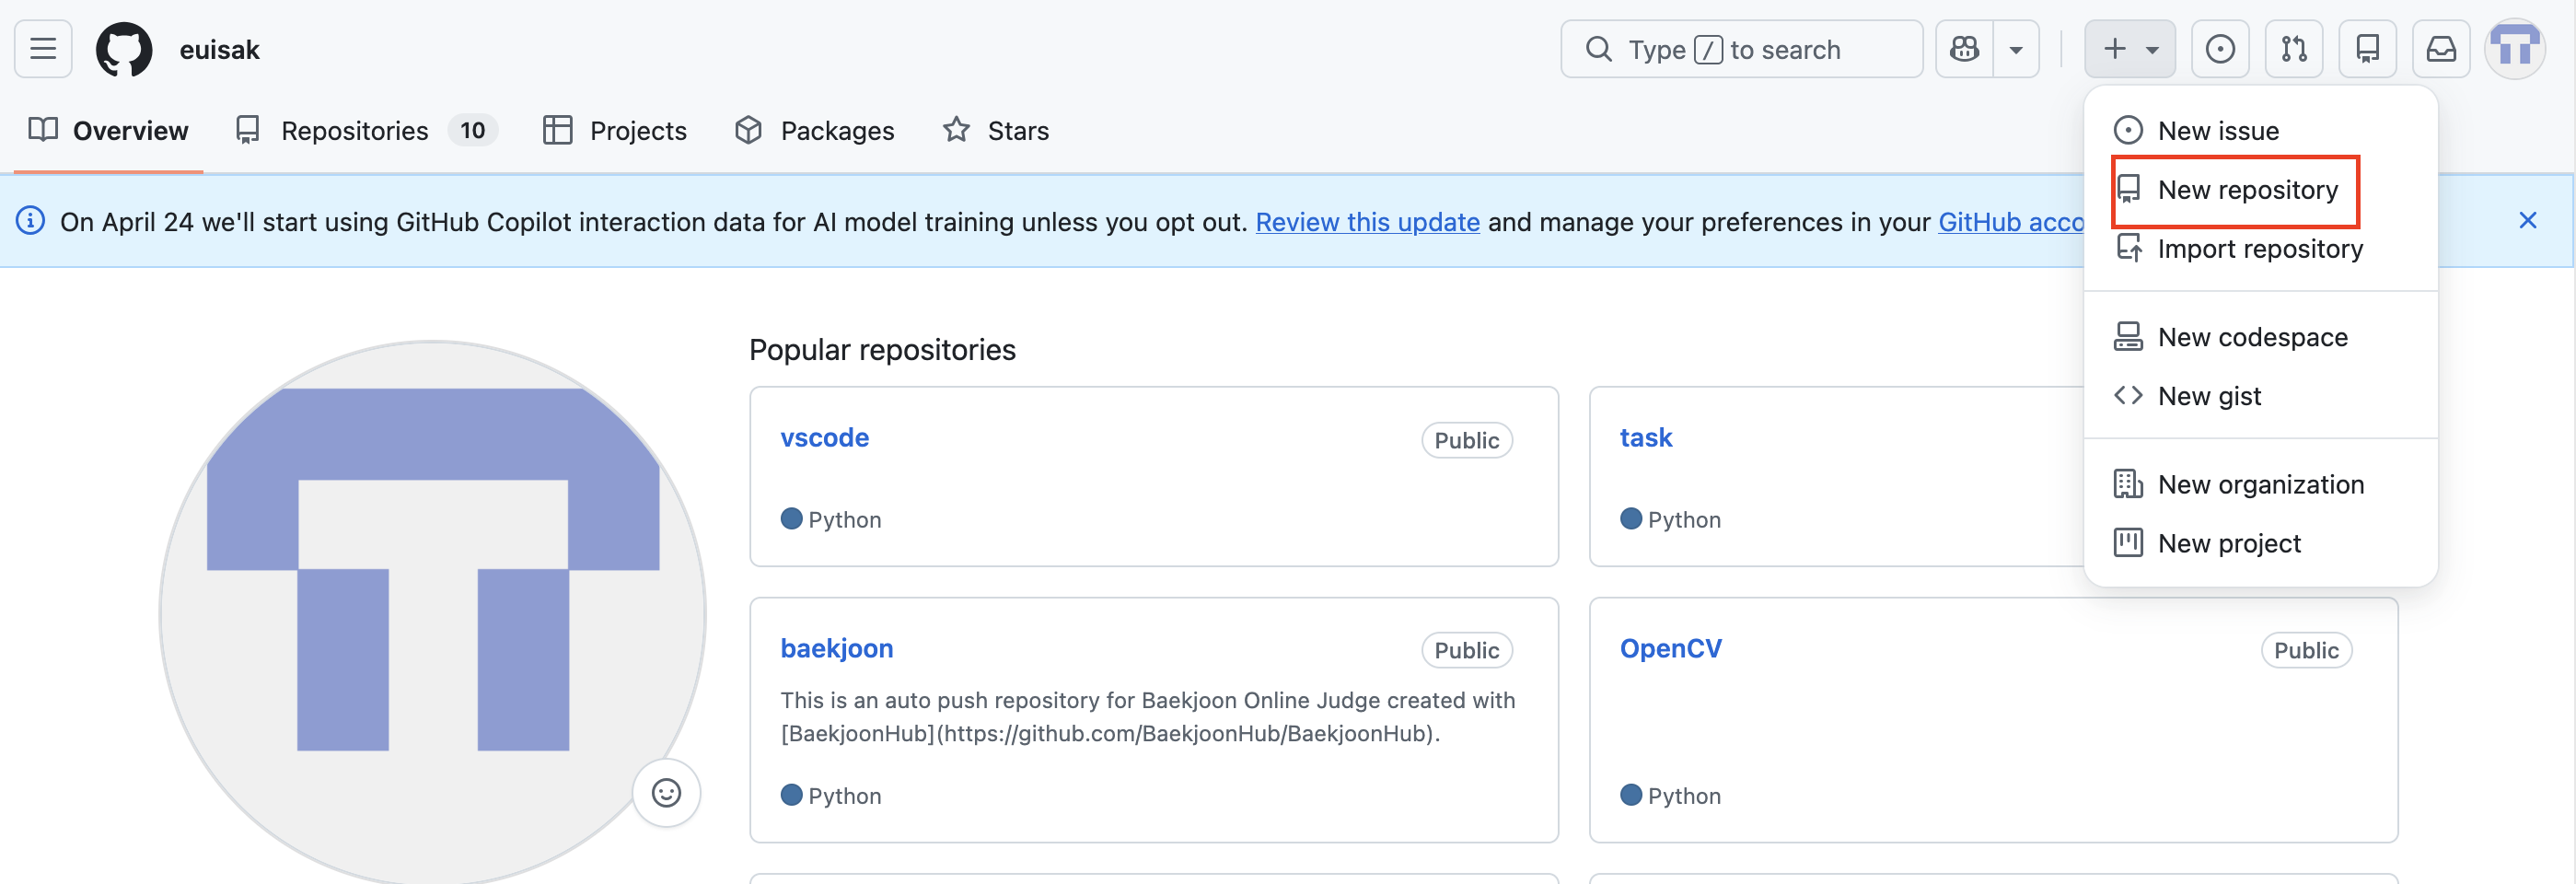Collapse the plus Create new dropdown
Viewport: 2576px width, 884px height.
2129,49
